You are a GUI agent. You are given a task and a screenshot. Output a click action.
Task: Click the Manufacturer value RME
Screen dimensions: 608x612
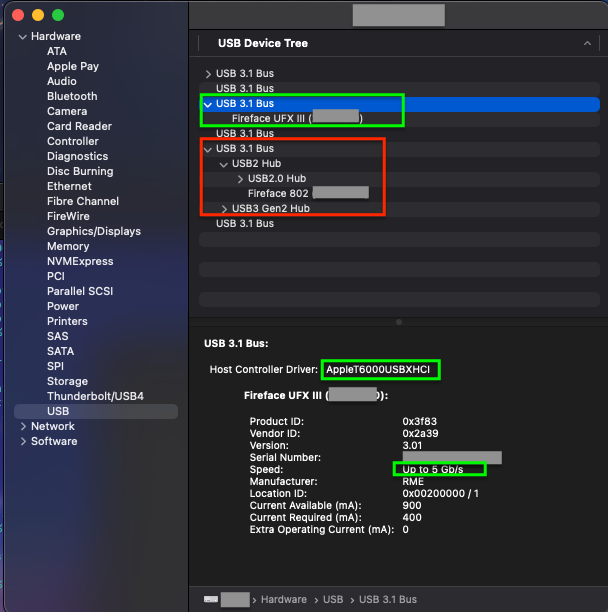click(x=413, y=482)
